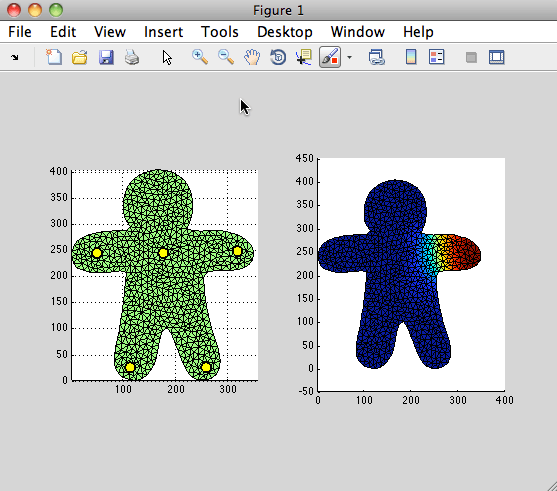Insert a legend using the toolbar icon

[x=437, y=57]
